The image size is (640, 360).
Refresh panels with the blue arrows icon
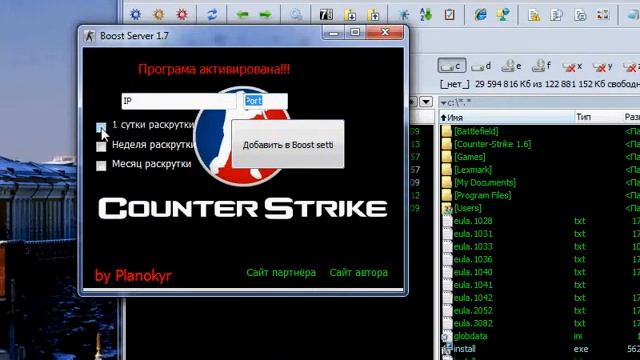pyautogui.click(x=212, y=15)
